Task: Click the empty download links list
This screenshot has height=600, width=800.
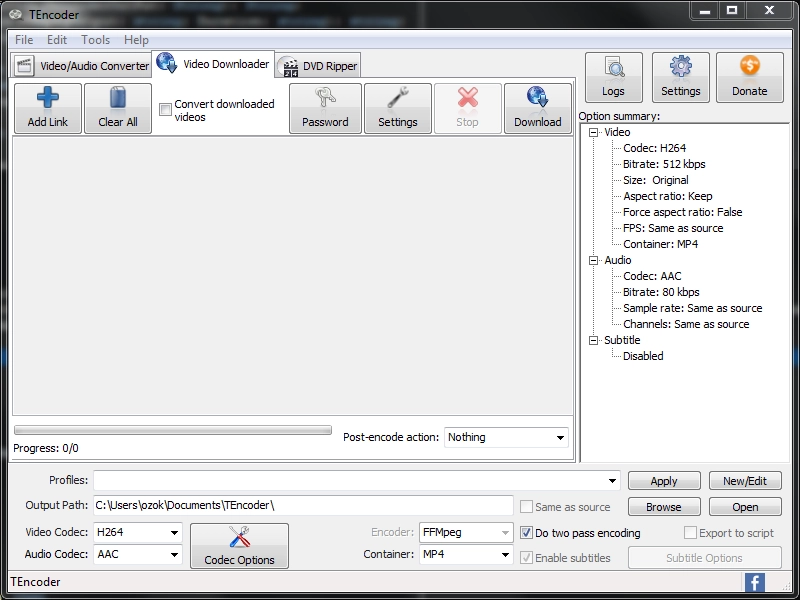Action: coord(293,276)
